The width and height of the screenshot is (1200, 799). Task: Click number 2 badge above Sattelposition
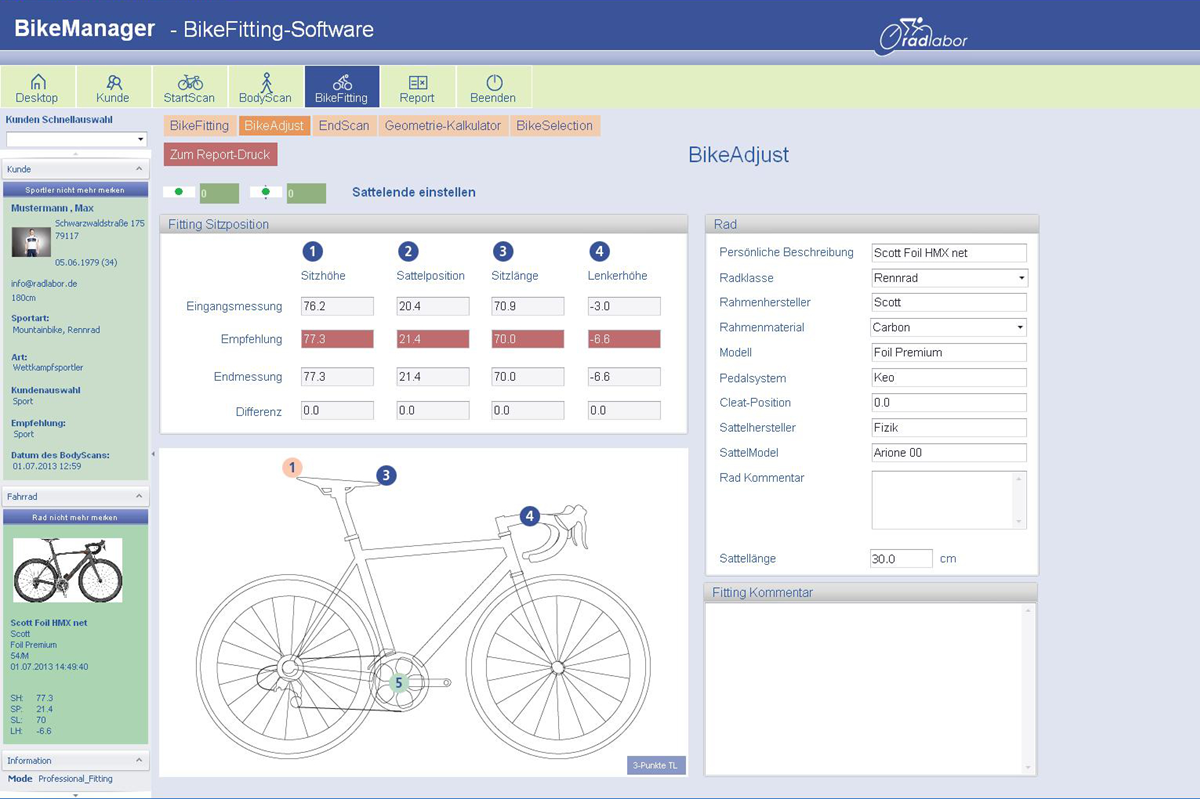[407, 251]
